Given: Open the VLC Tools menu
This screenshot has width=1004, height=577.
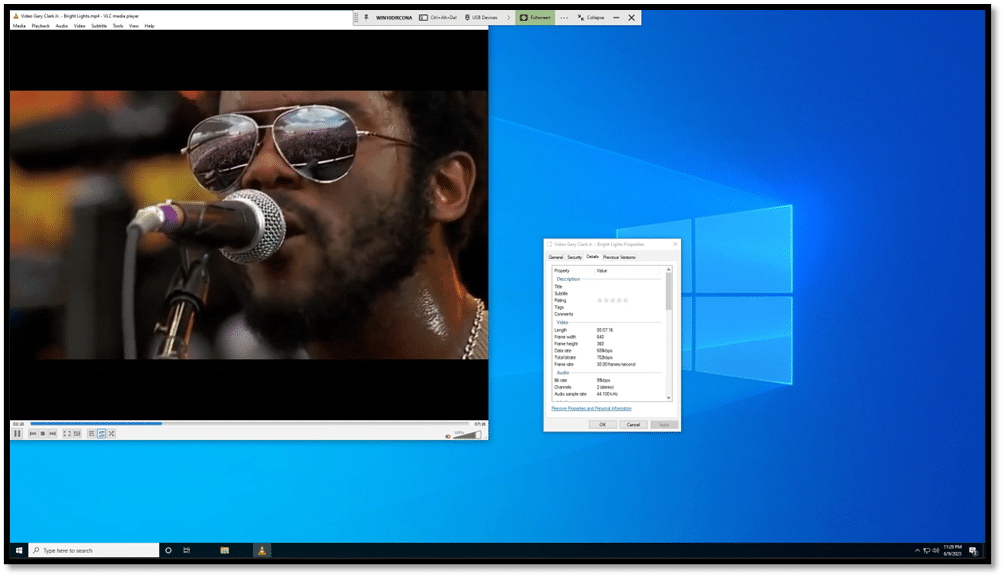Looking at the screenshot, I should click(118, 26).
